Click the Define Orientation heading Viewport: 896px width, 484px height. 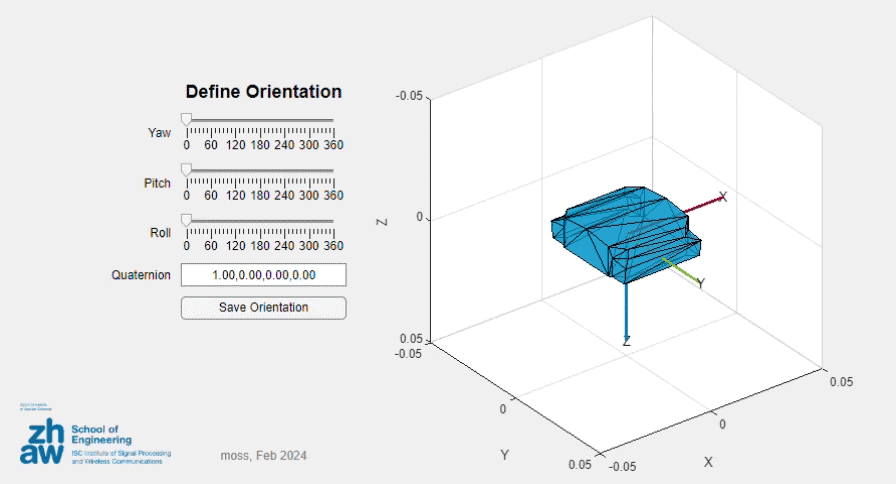[263, 92]
